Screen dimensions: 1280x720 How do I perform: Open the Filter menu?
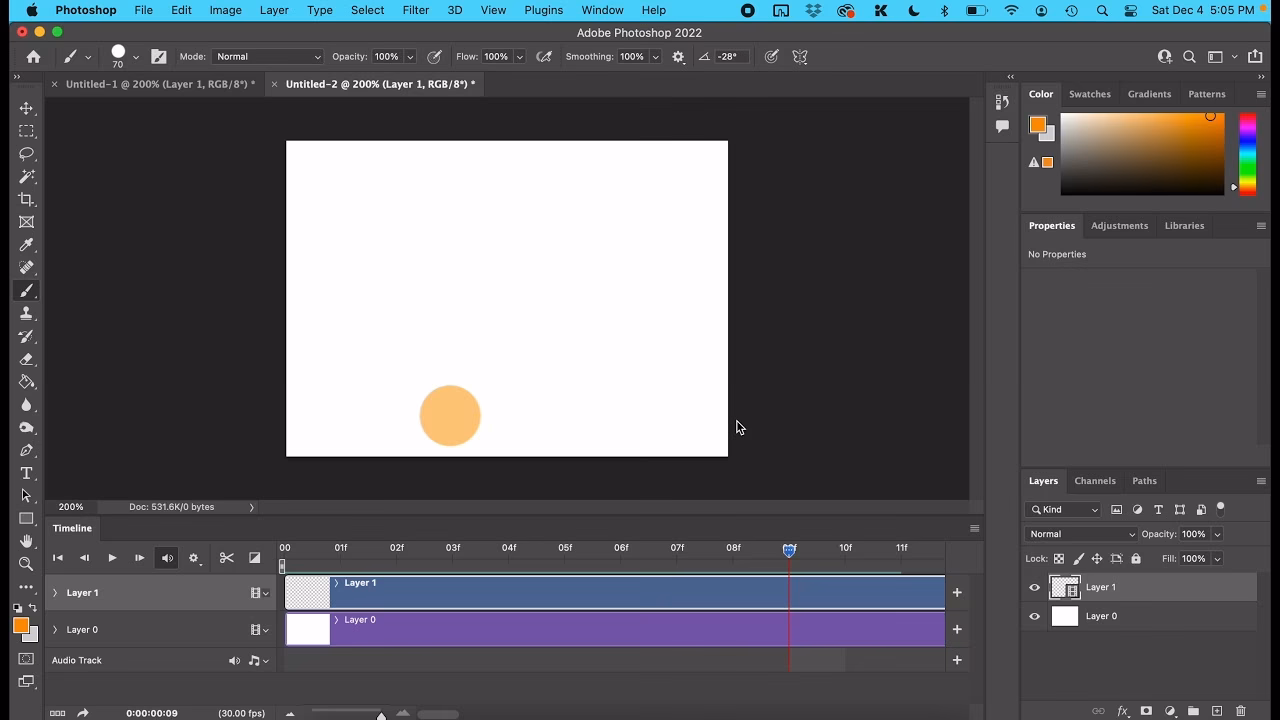415,10
